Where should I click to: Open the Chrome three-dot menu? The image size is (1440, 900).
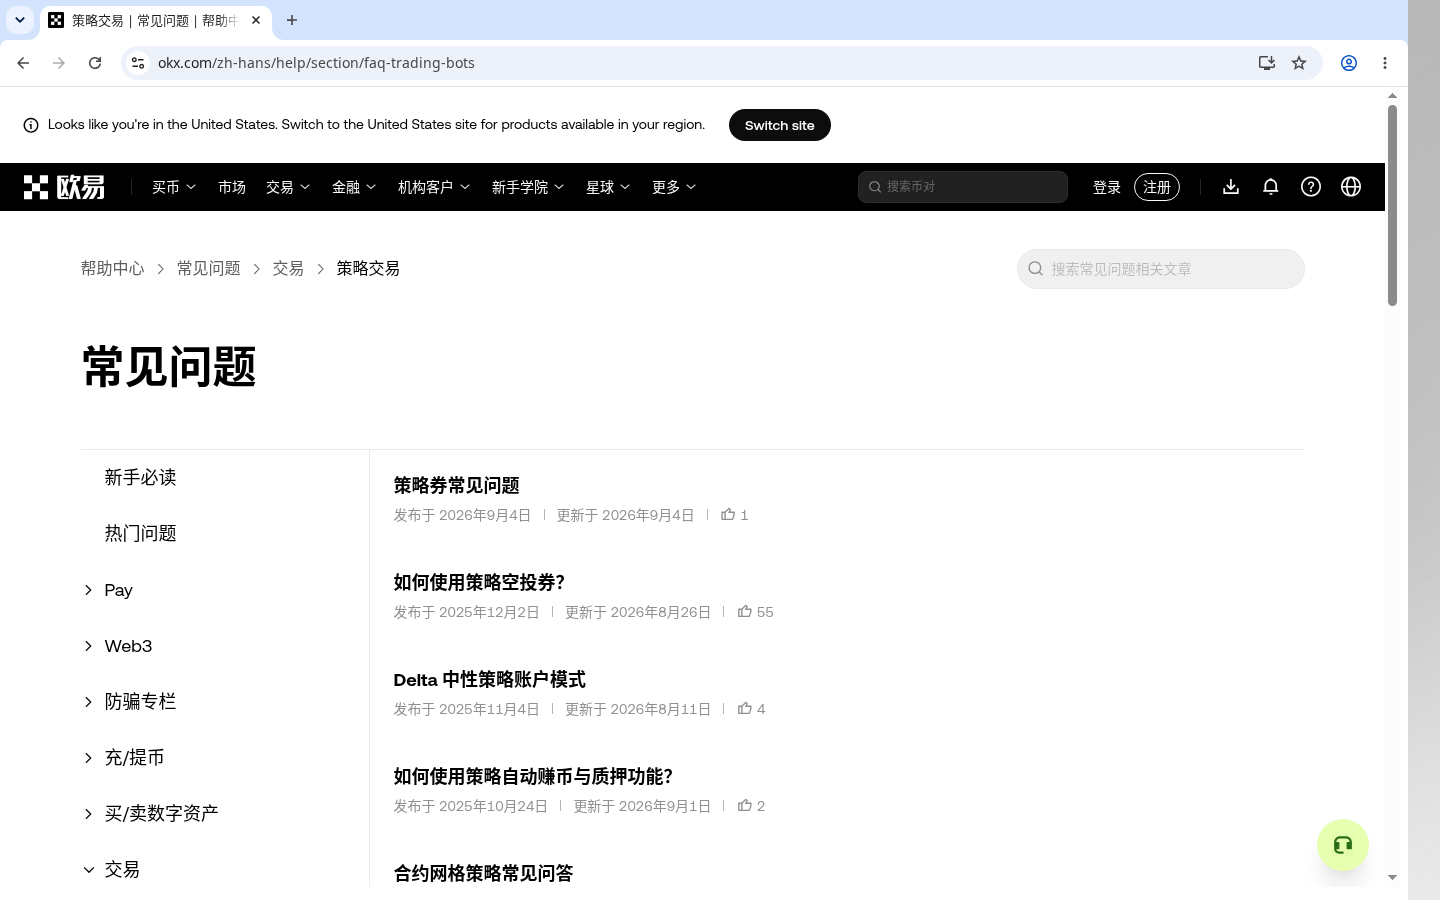[x=1385, y=63]
